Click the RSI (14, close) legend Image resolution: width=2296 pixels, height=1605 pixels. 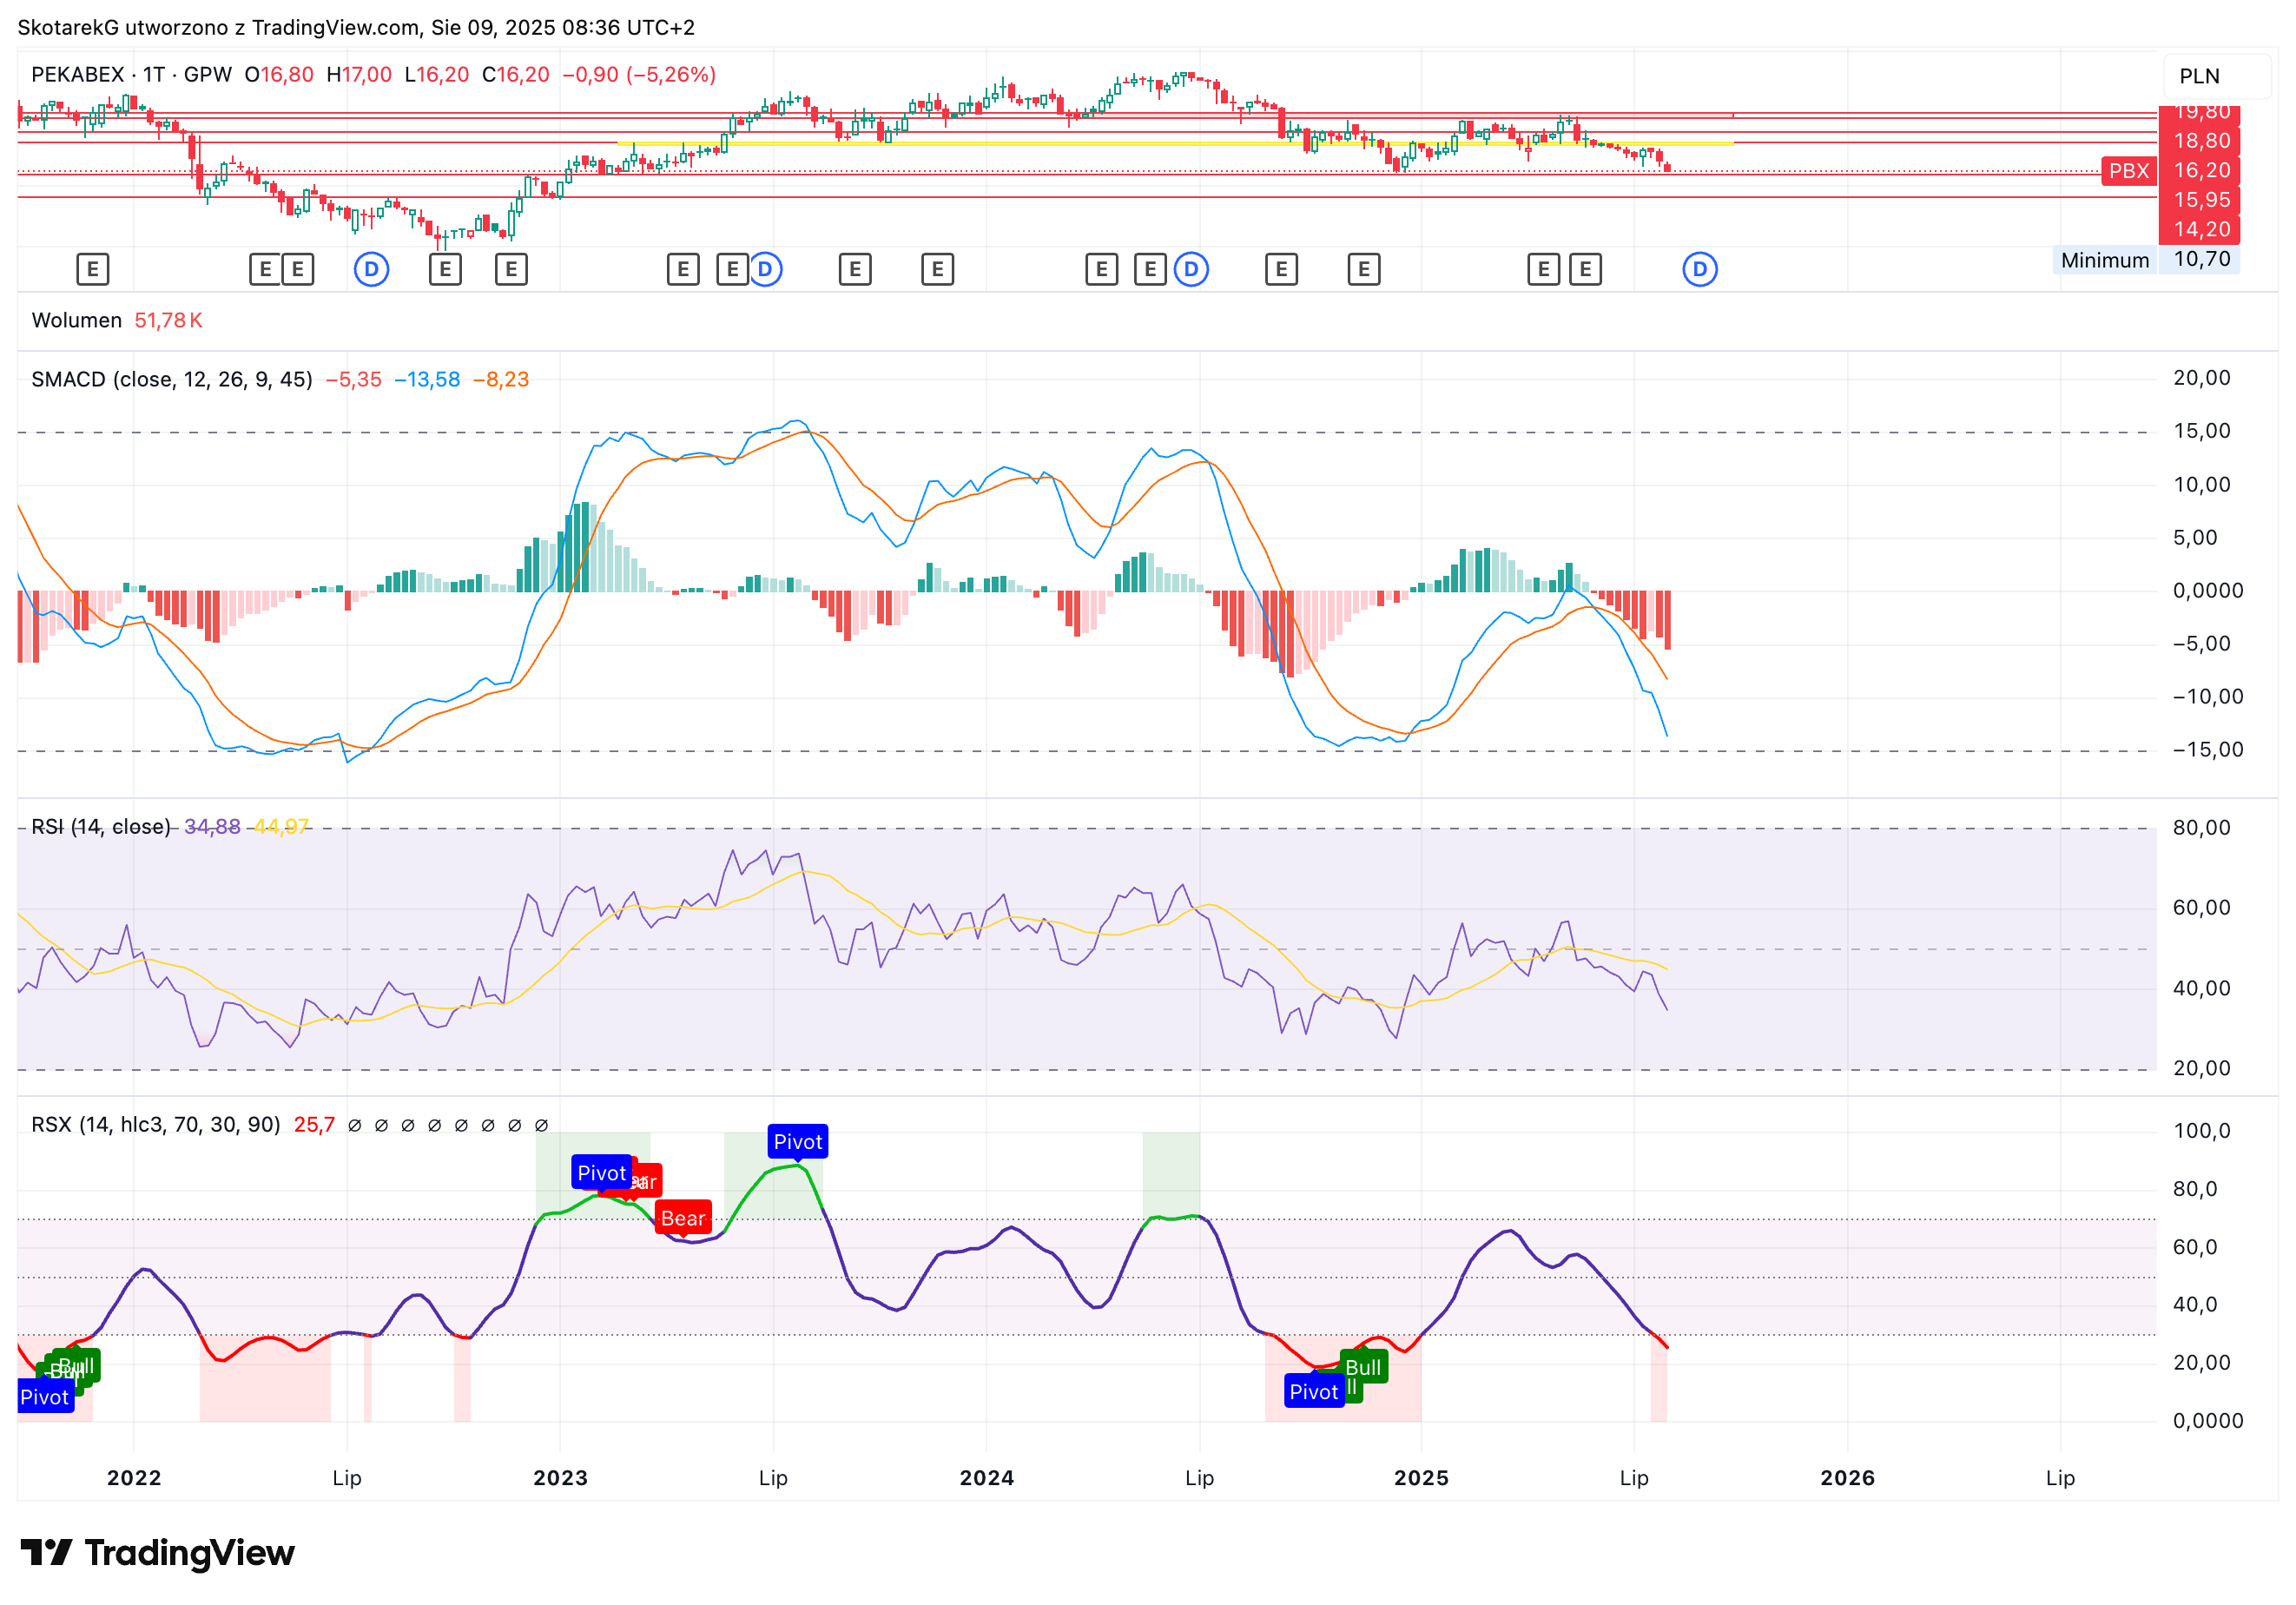tap(101, 827)
